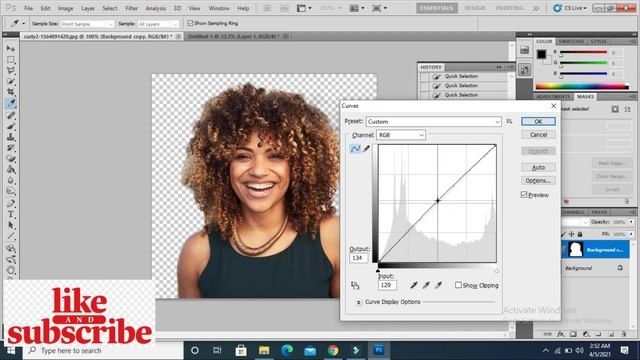Click the layer style fx icon in Layers panel
The image size is (640, 360).
click(x=561, y=334)
